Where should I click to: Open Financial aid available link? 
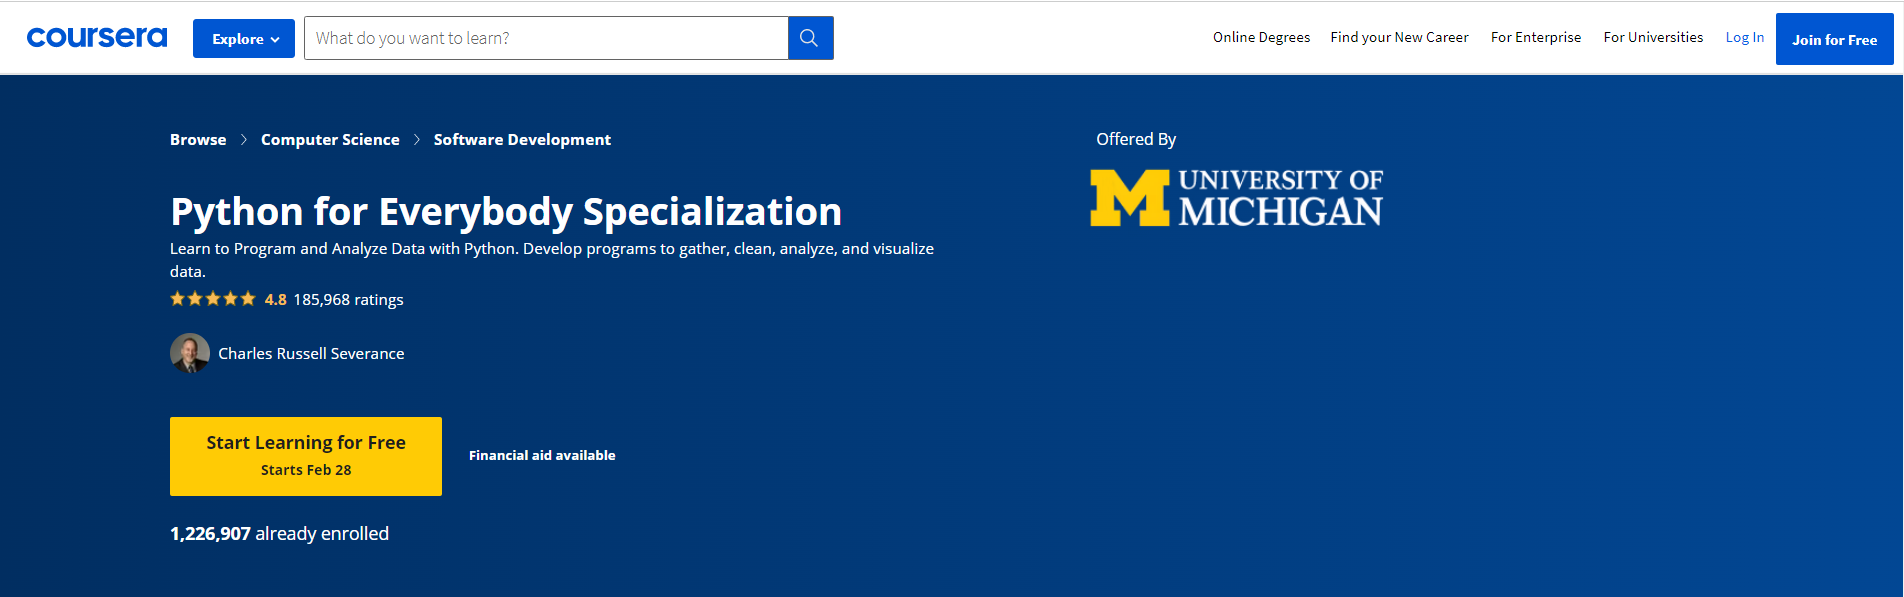pos(542,455)
